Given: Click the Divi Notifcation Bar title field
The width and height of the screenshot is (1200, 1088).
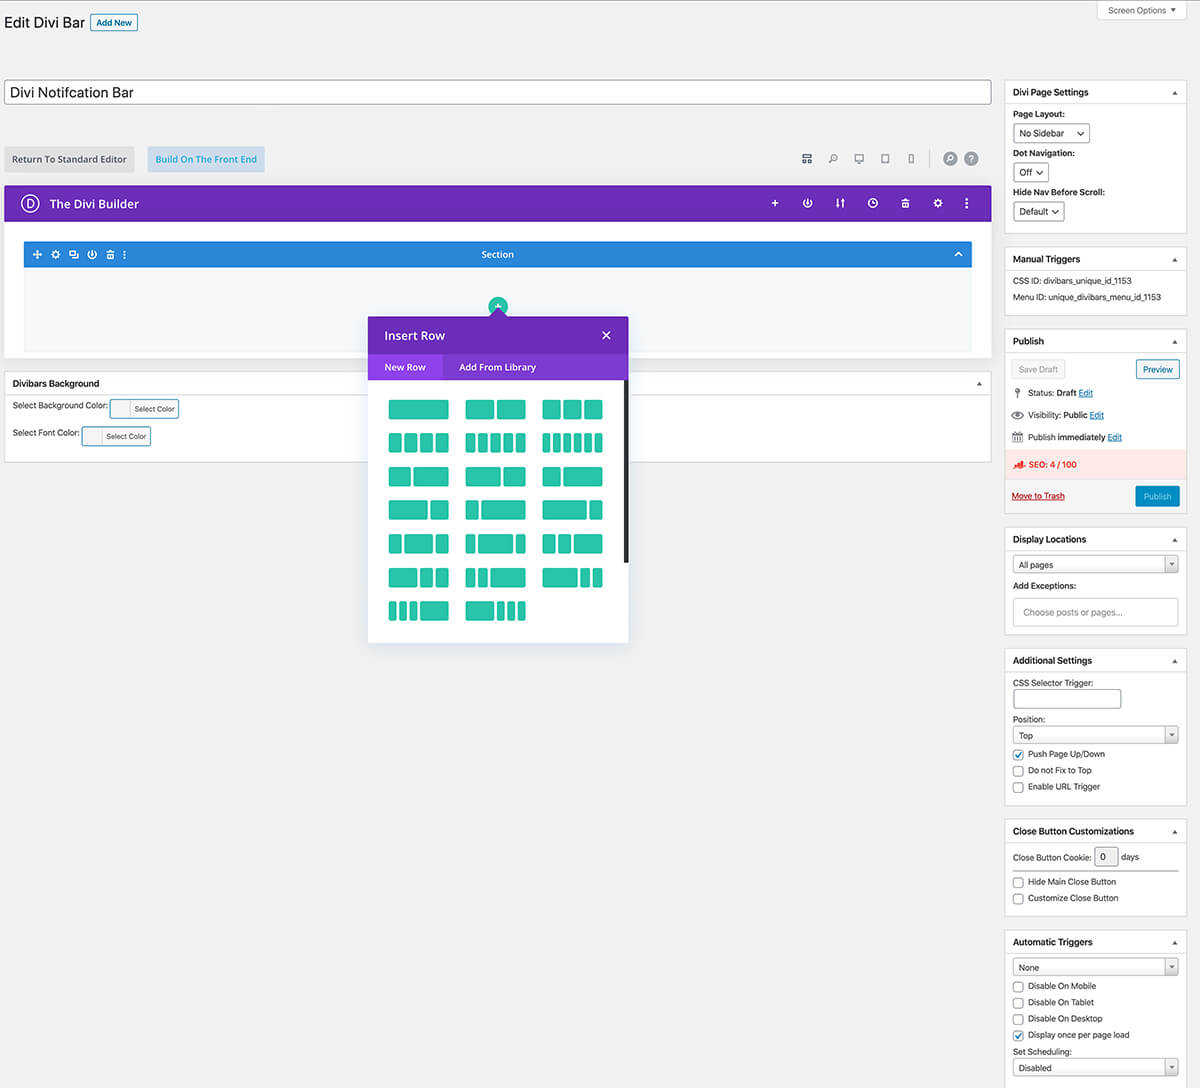Looking at the screenshot, I should (498, 92).
